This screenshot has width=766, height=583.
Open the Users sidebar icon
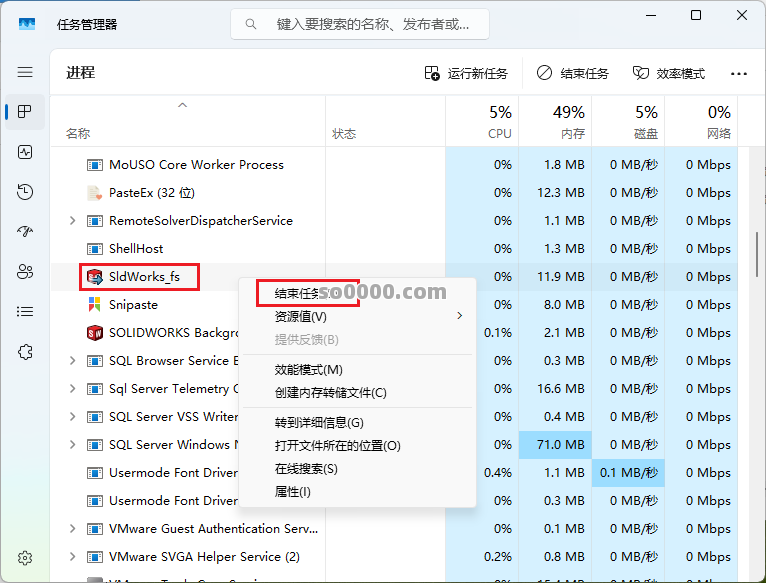(25, 272)
